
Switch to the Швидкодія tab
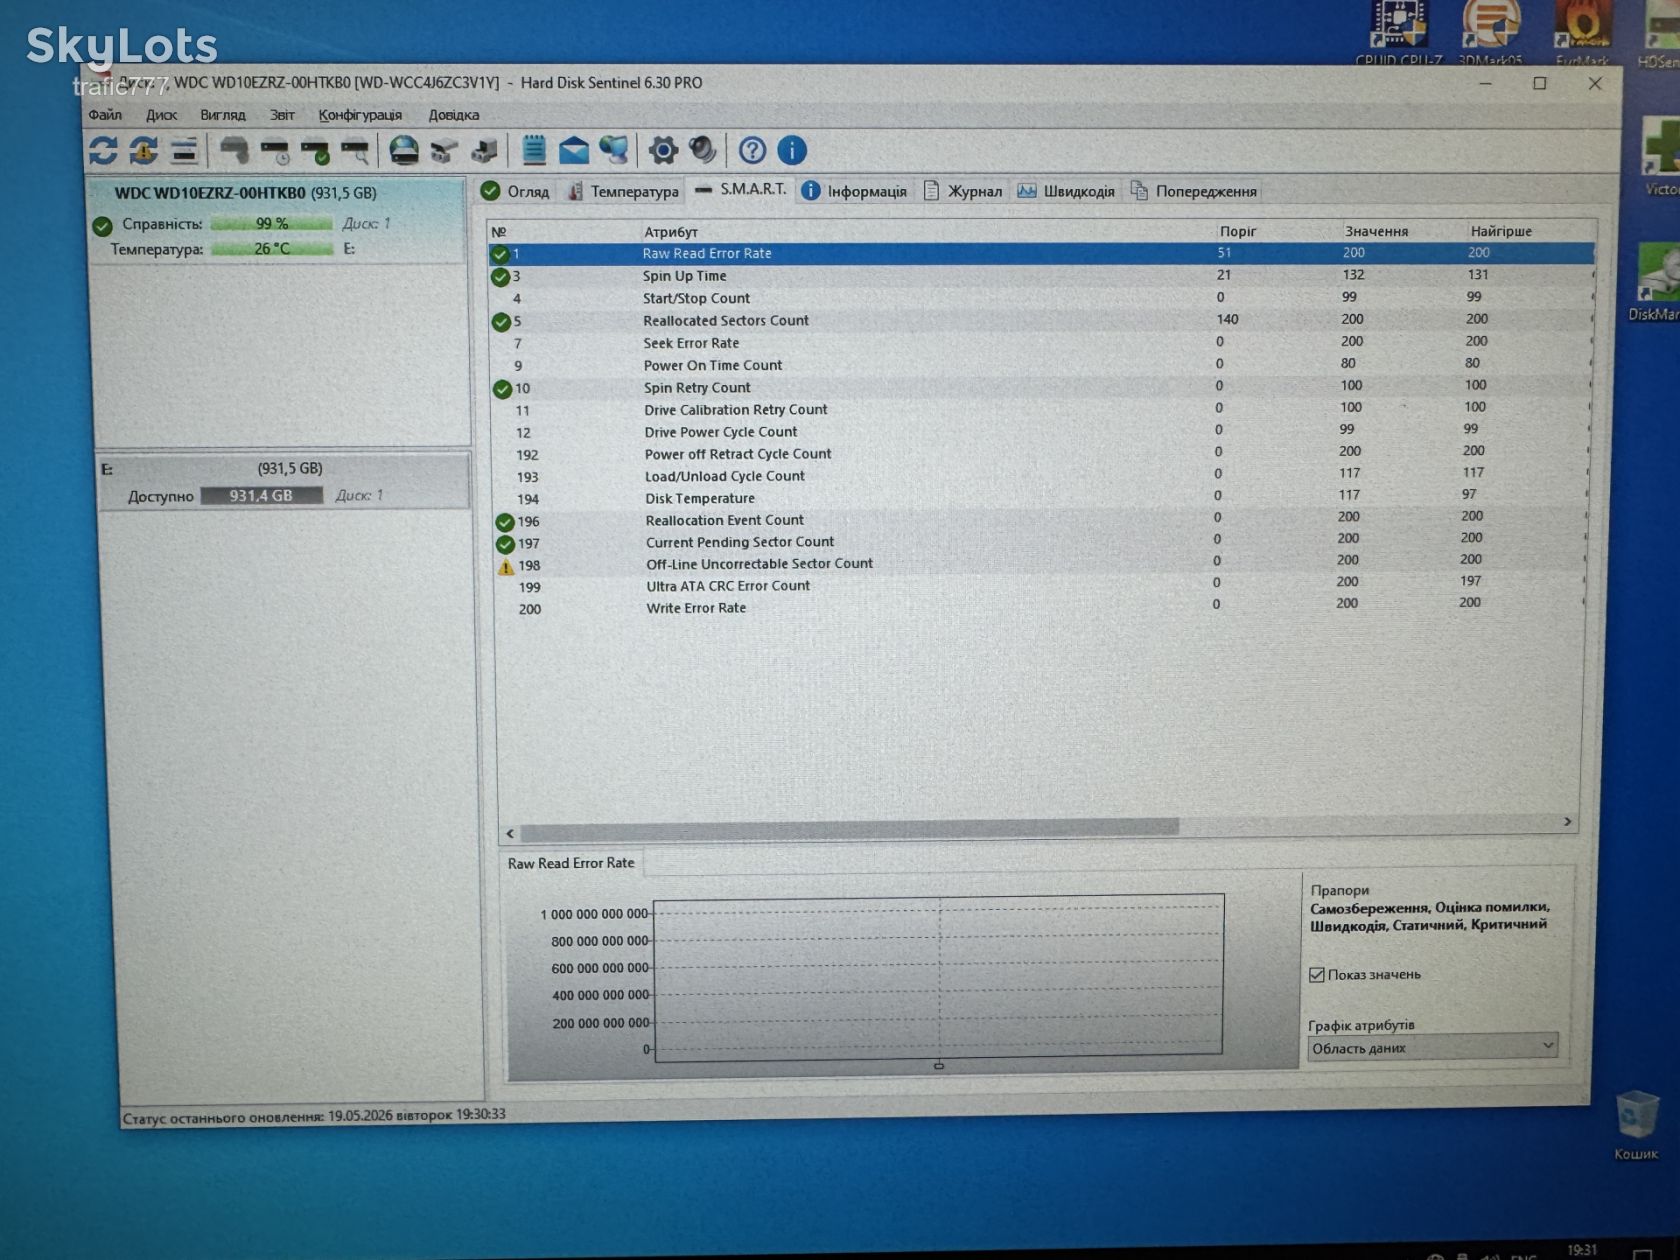pyautogui.click(x=1066, y=191)
